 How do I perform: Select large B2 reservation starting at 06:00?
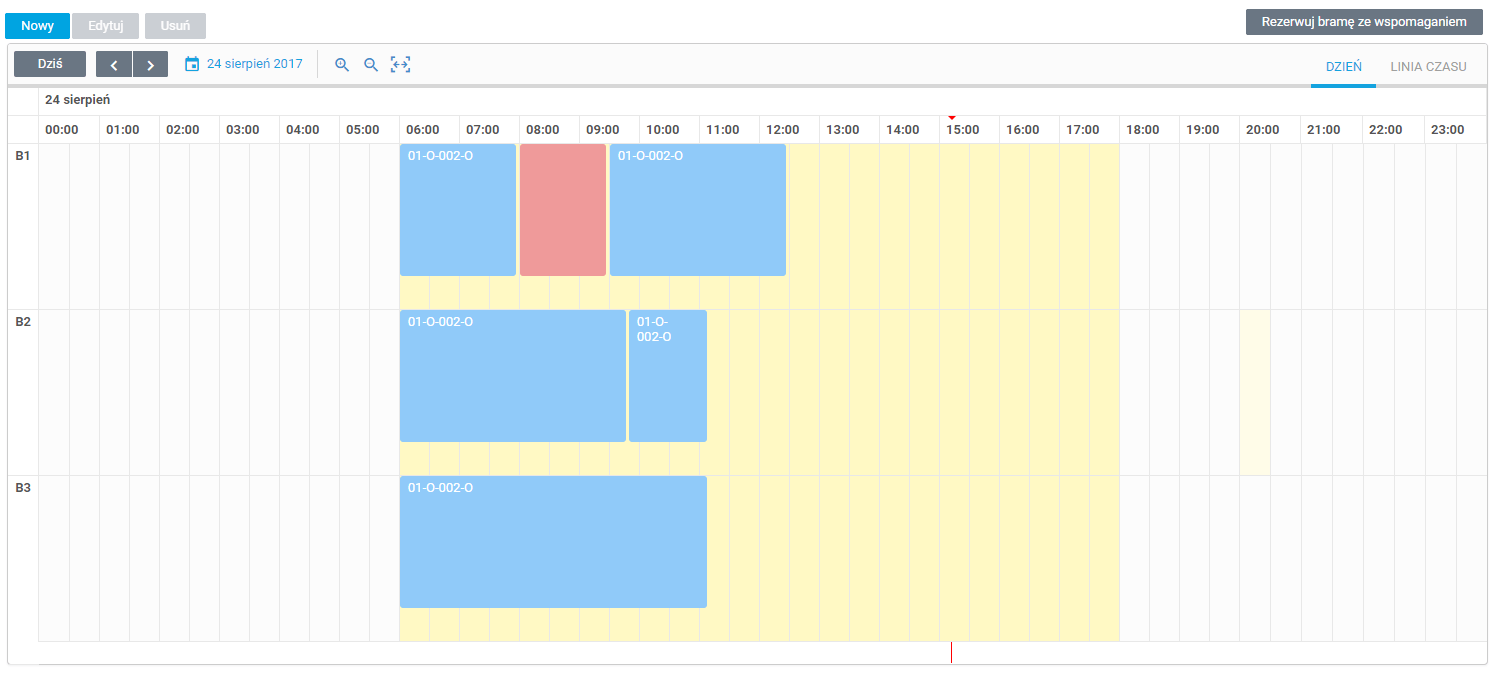[x=513, y=376]
